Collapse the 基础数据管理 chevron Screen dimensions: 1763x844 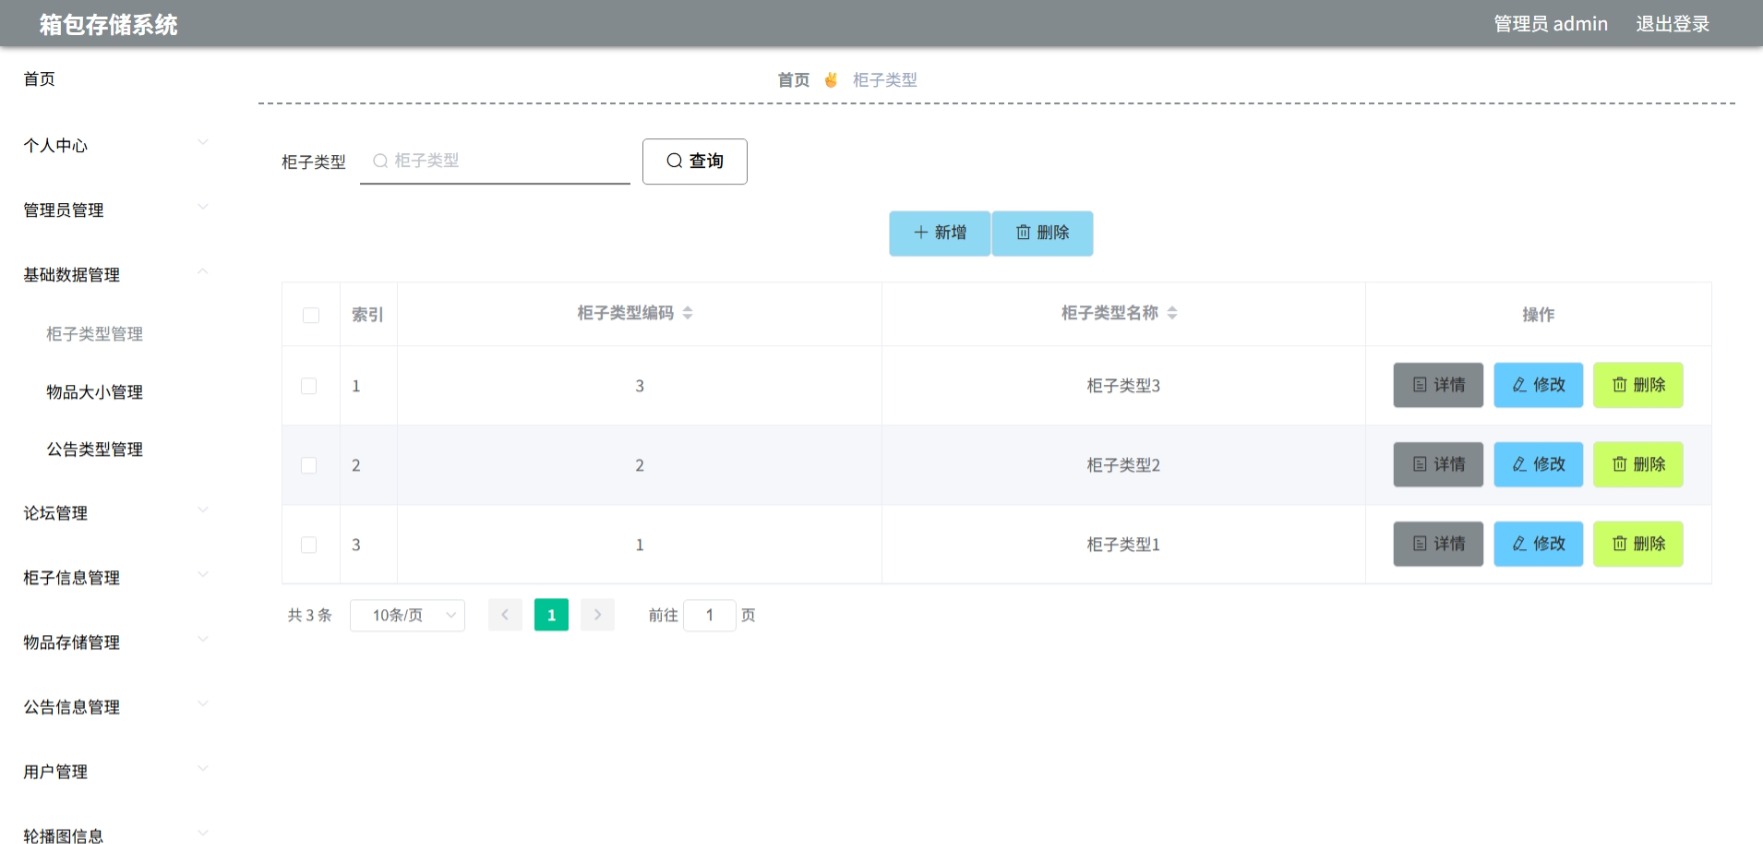(203, 271)
